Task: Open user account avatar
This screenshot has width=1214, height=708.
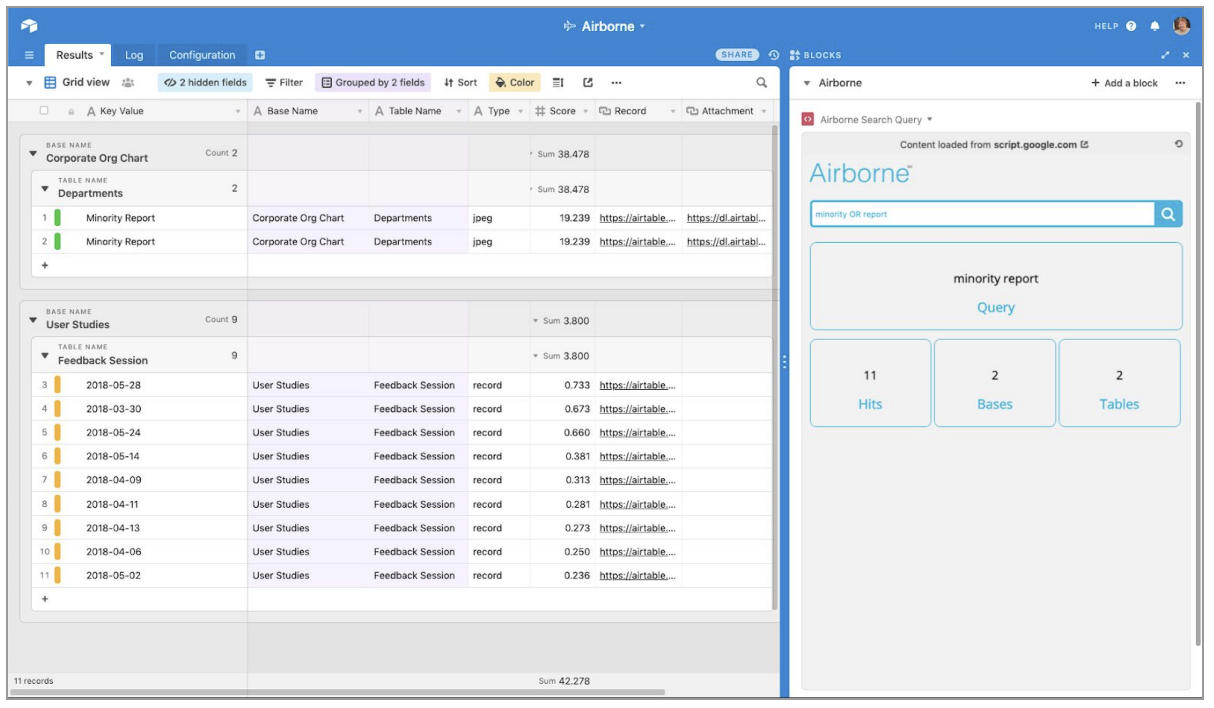Action: [1181, 26]
